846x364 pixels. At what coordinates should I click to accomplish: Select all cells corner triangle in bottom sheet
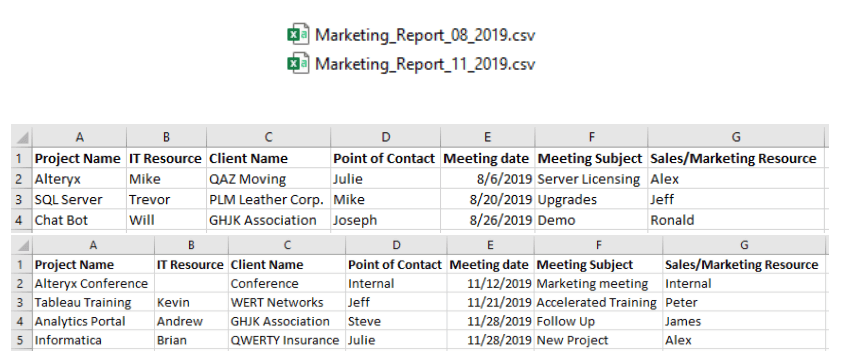(x=22, y=245)
